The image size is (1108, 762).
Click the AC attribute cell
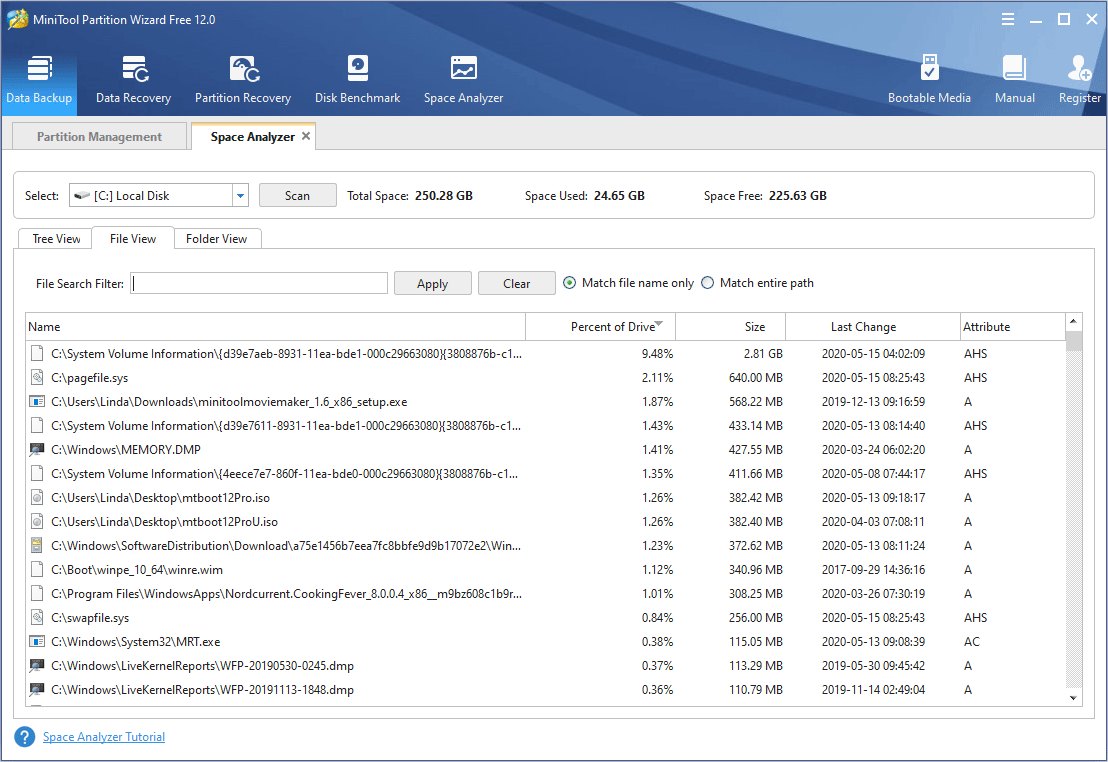pos(972,642)
